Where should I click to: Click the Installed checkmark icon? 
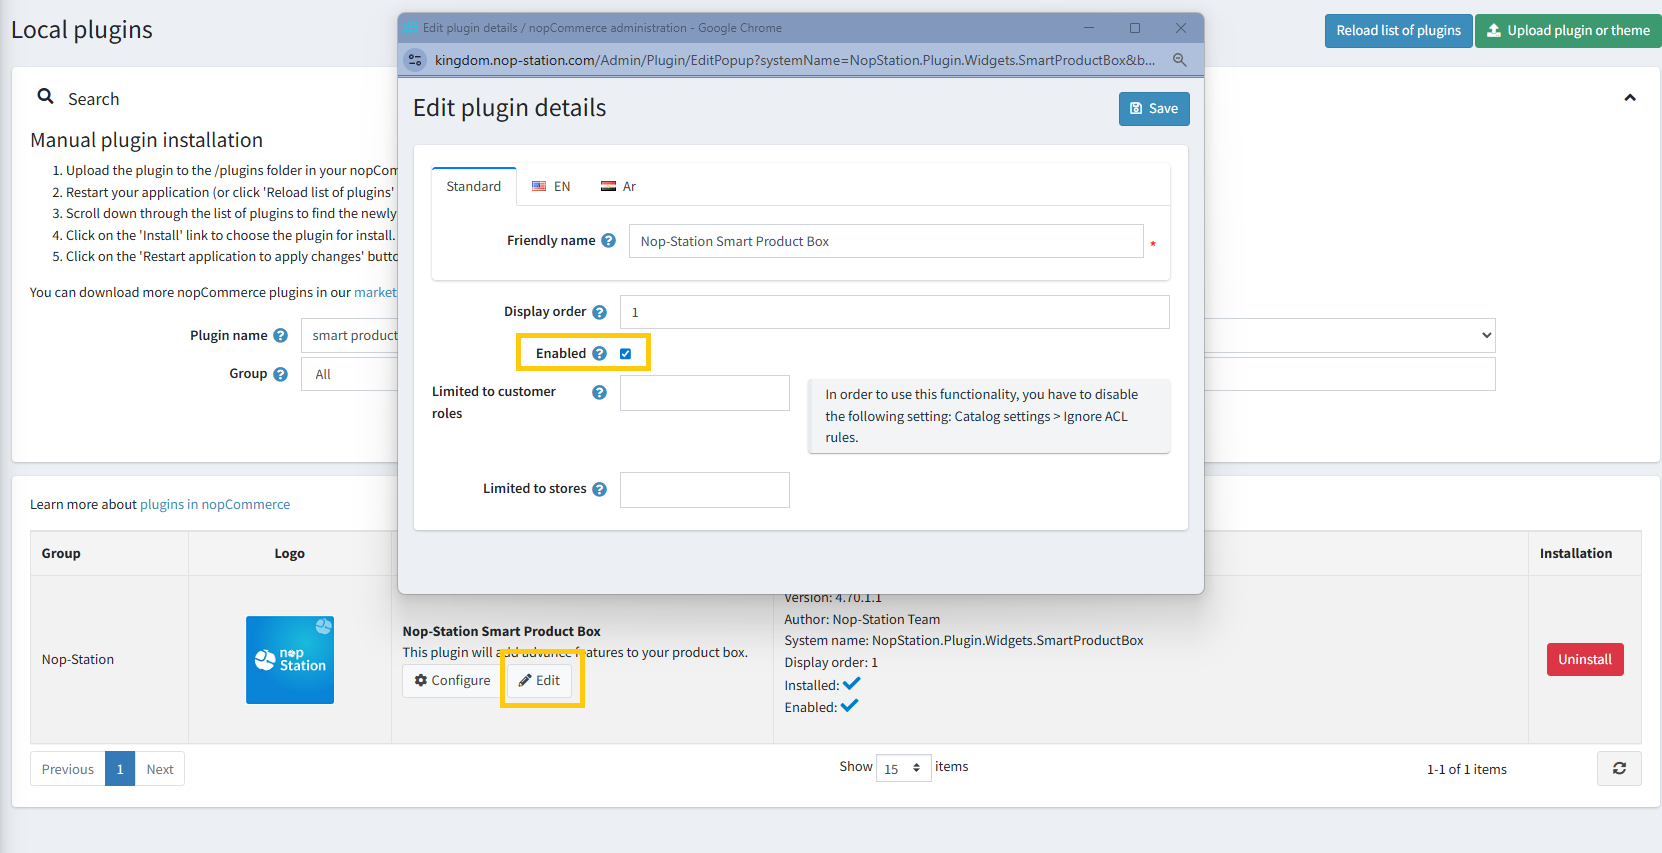click(x=852, y=684)
